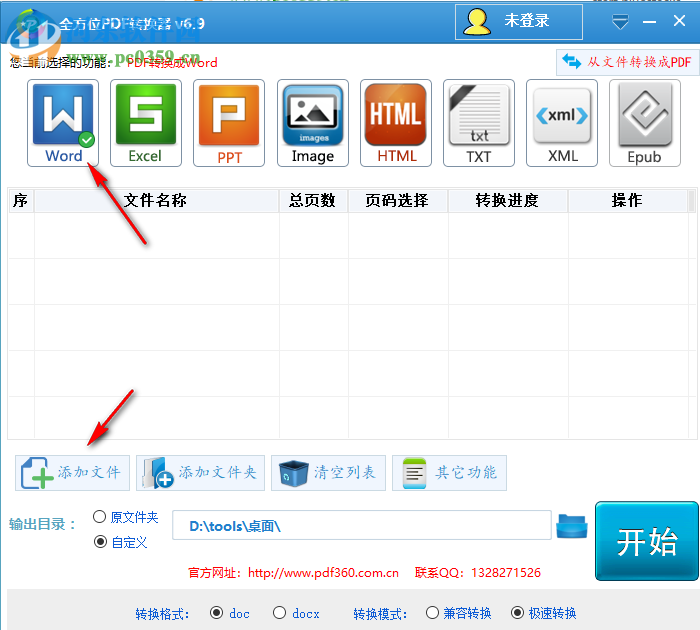Minimize the PDF converter window
The image size is (700, 630).
pyautogui.click(x=650, y=21)
